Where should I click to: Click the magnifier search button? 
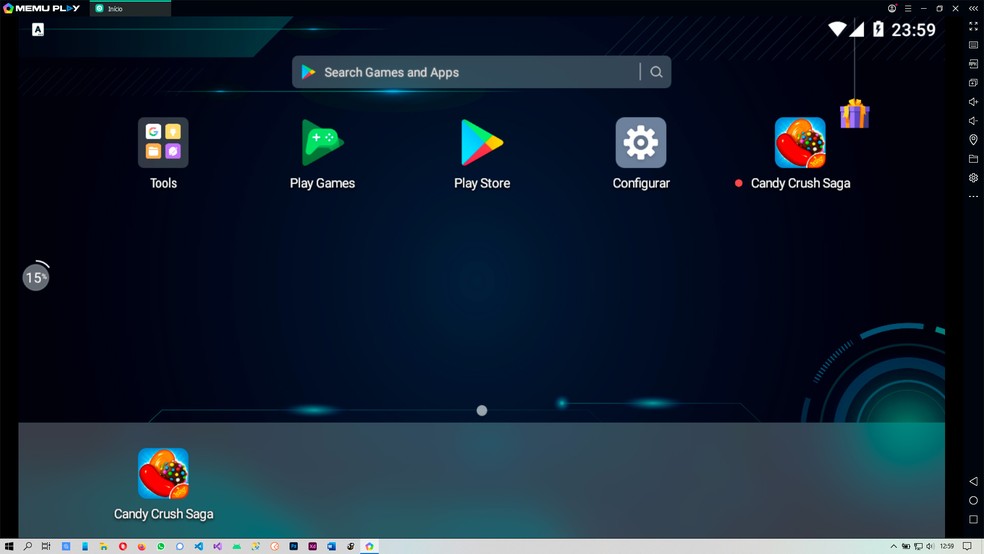(x=656, y=72)
